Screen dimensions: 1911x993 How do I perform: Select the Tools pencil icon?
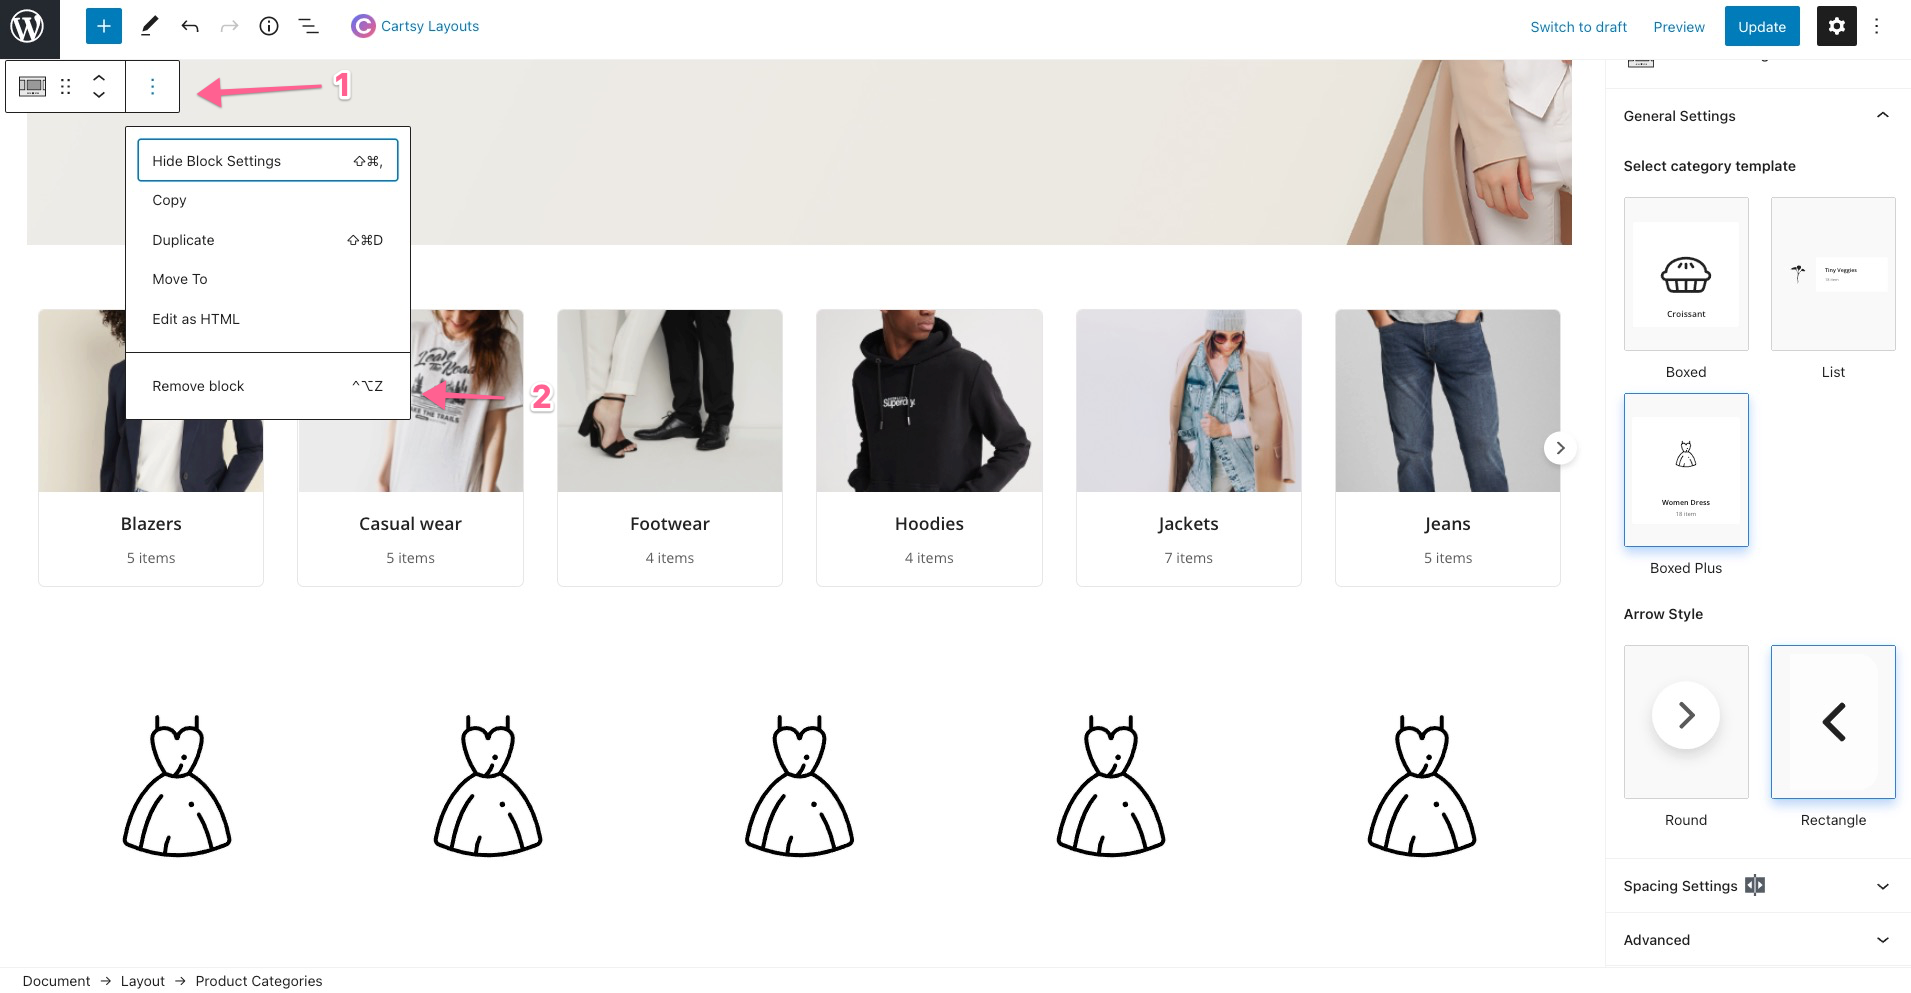click(149, 26)
